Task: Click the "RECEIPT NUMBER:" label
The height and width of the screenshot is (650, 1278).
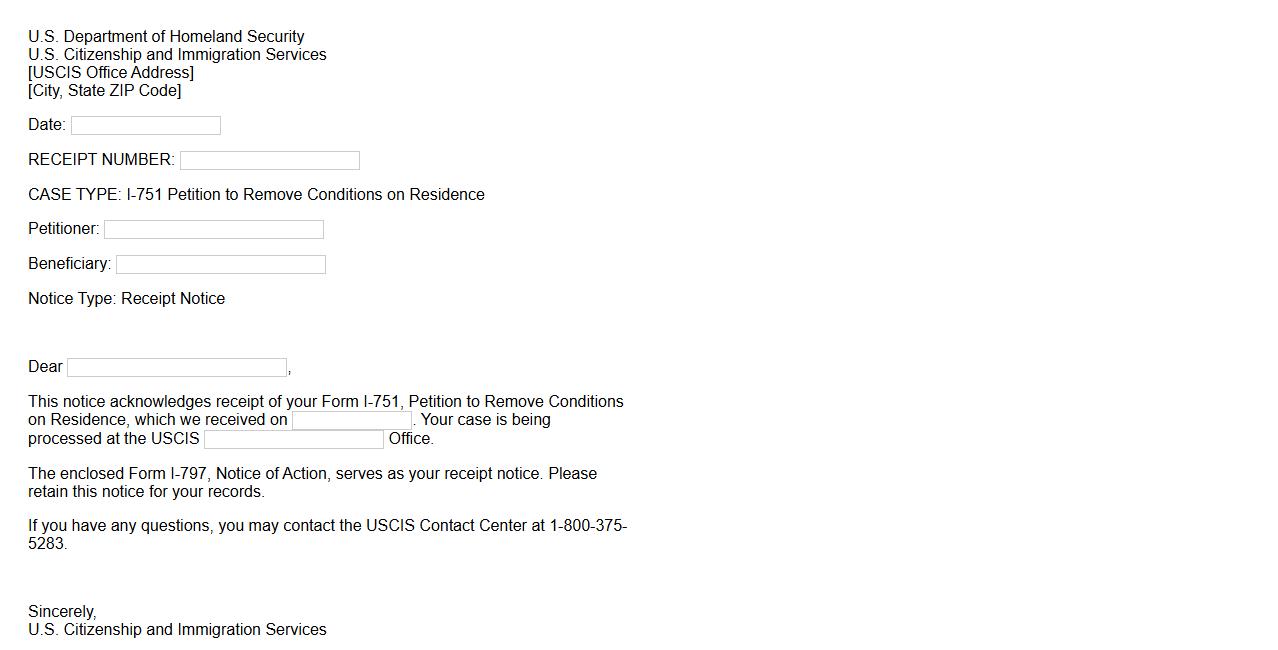Action: pyautogui.click(x=101, y=160)
